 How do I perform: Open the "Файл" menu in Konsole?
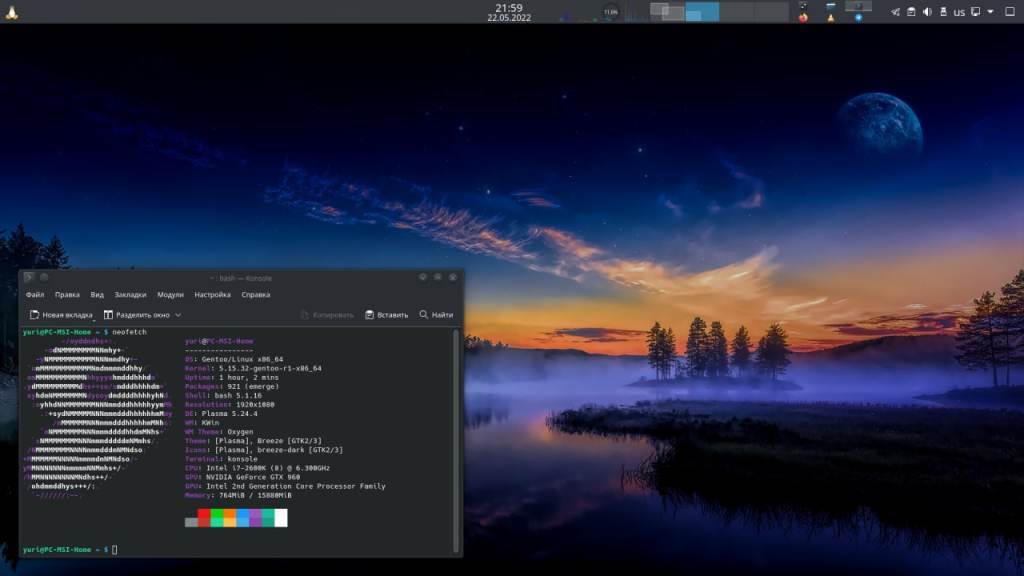tap(35, 295)
